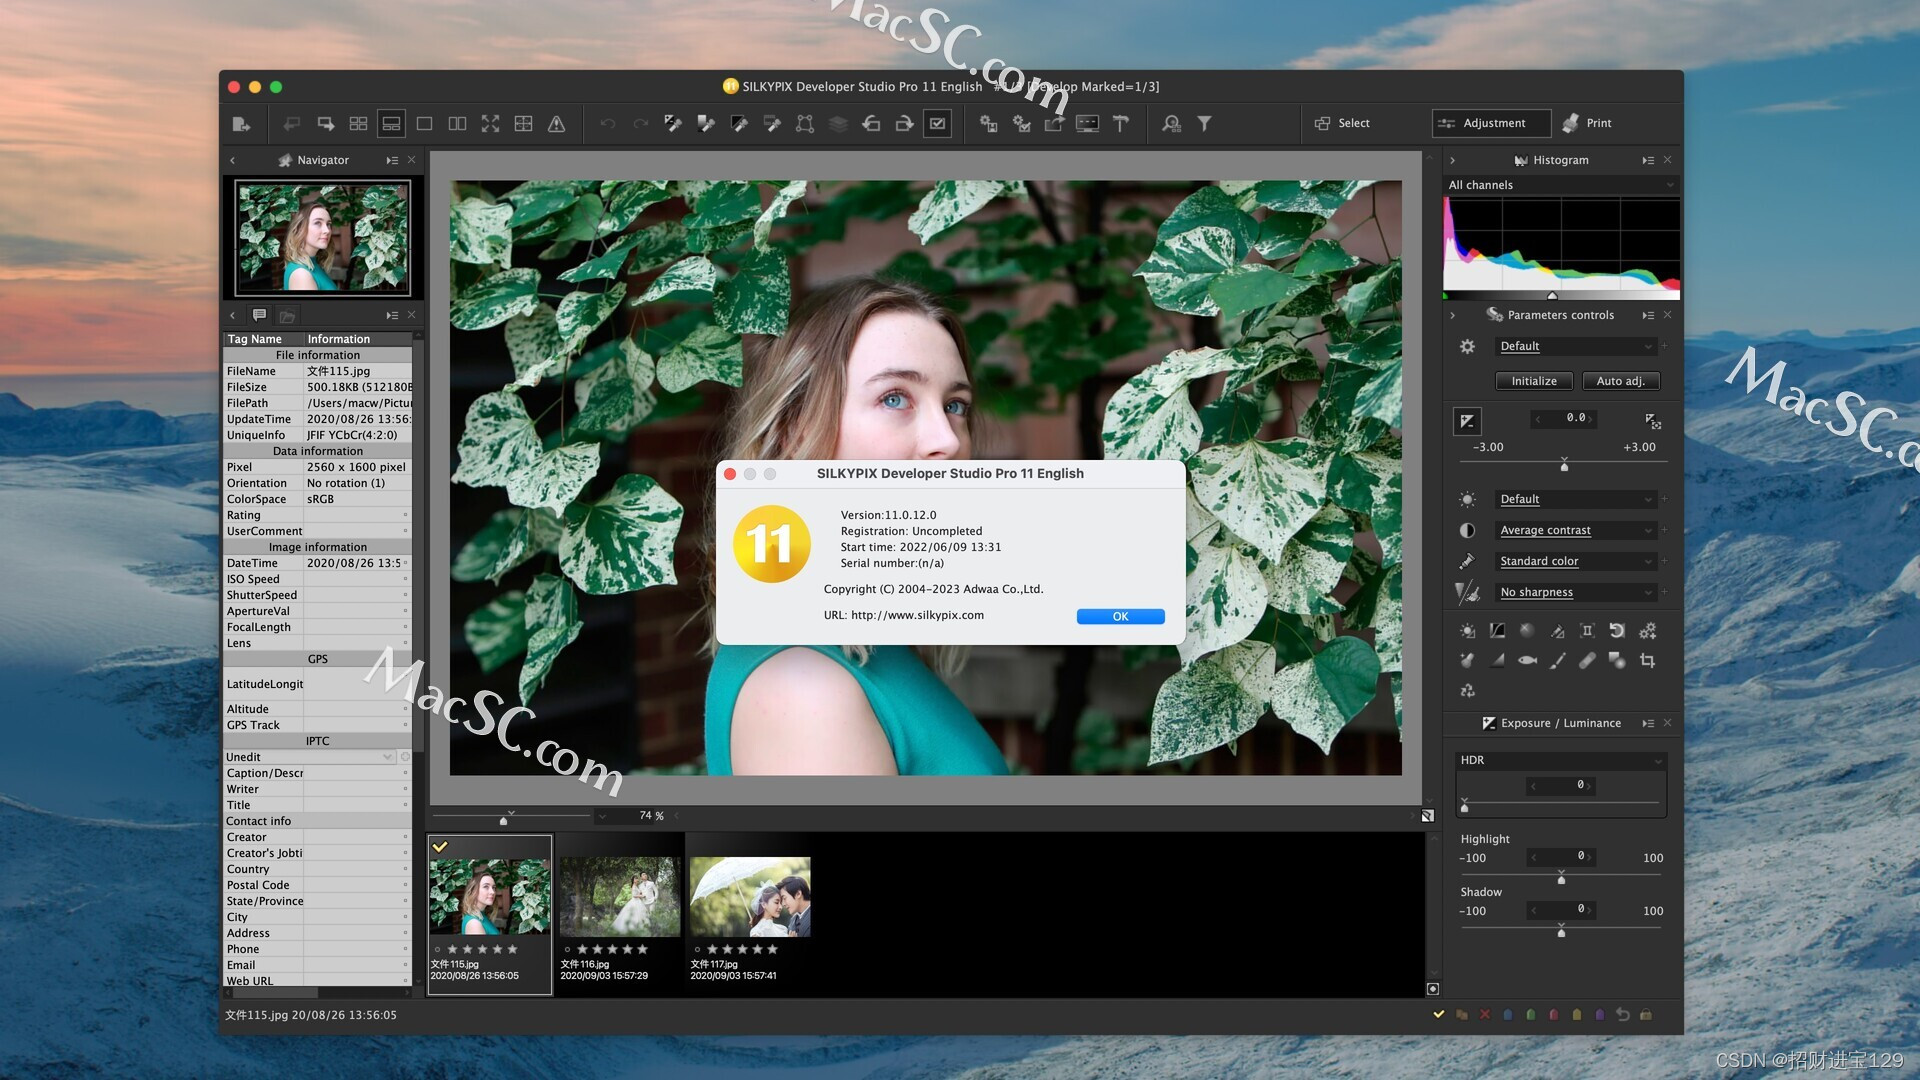Screen dimensions: 1920x1080
Task: Toggle the red delete mark in status bar
Action: point(1484,1015)
